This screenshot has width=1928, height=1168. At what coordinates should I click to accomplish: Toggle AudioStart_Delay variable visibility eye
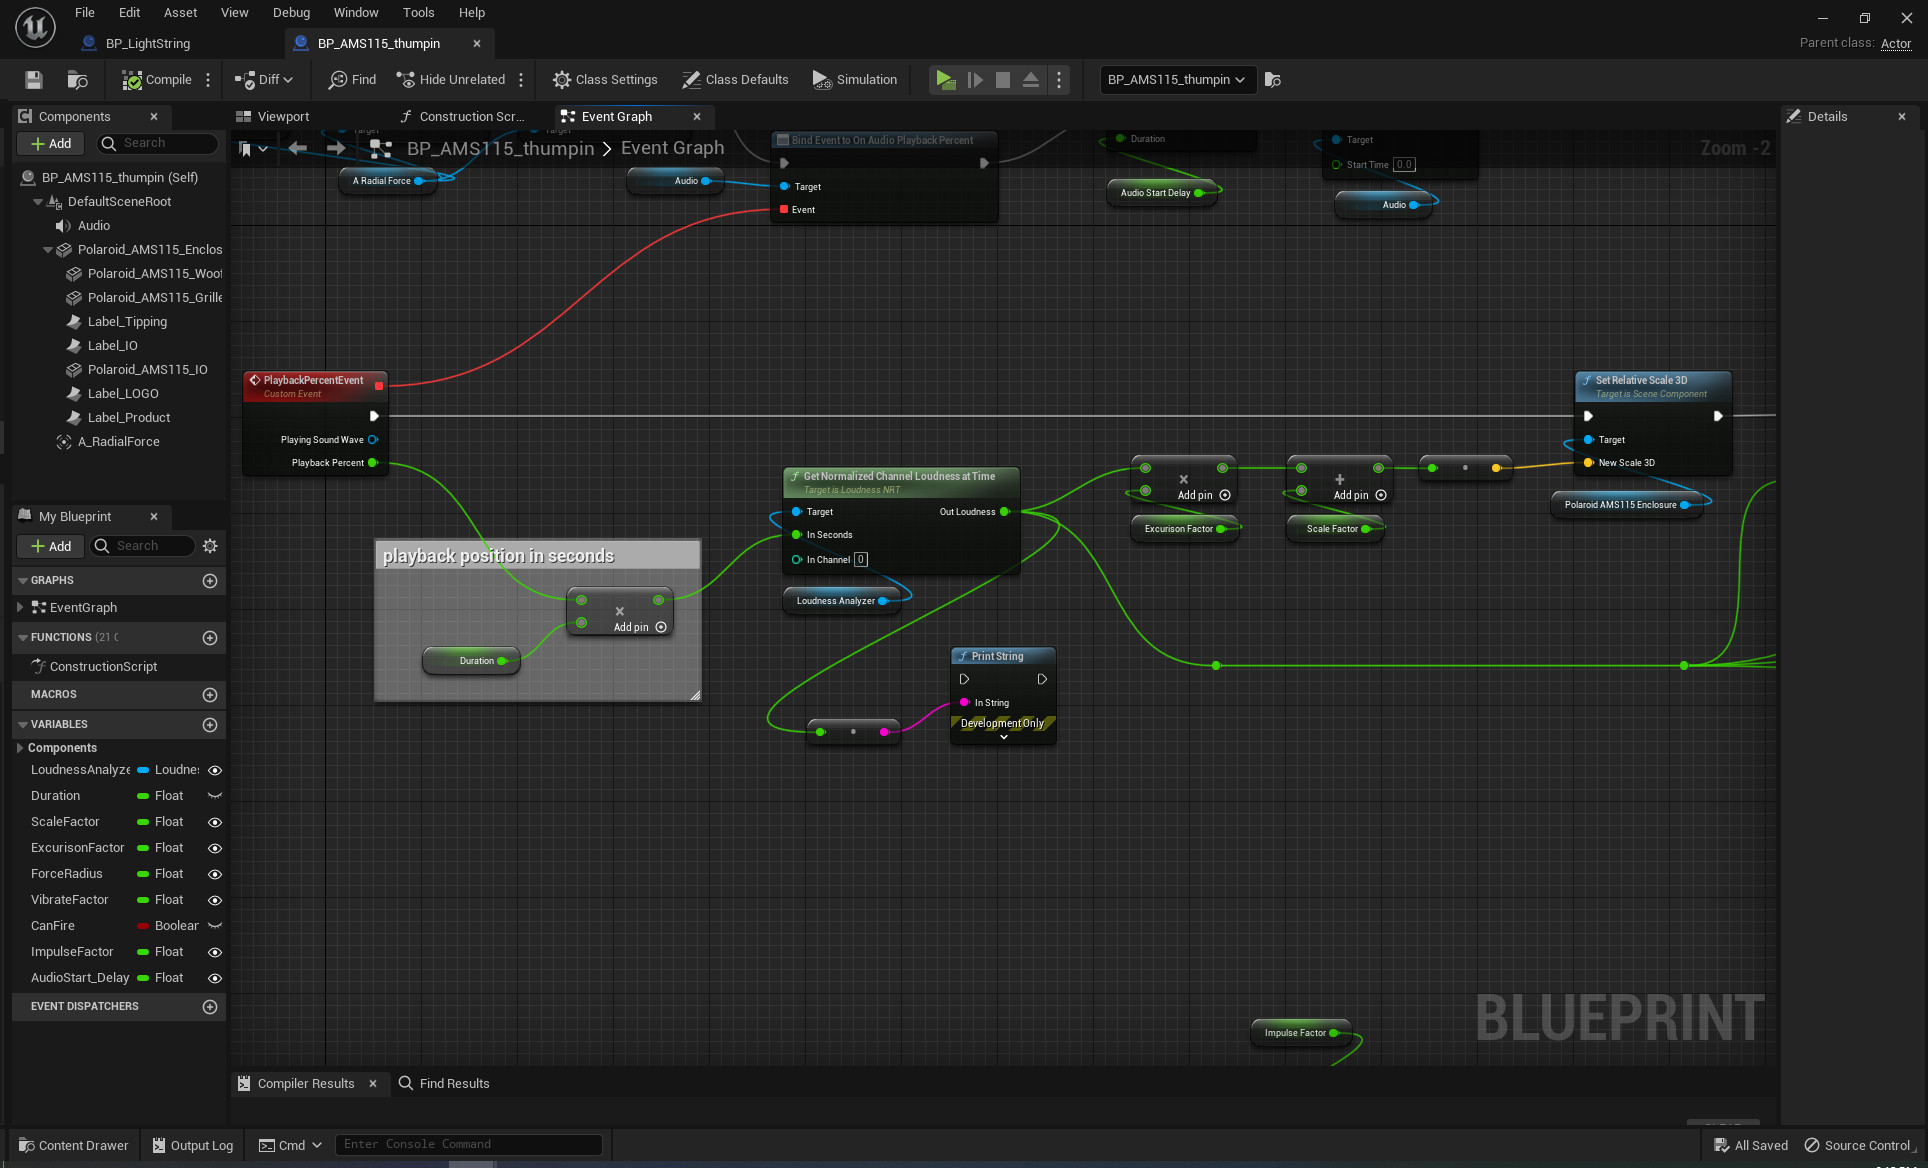click(x=214, y=978)
